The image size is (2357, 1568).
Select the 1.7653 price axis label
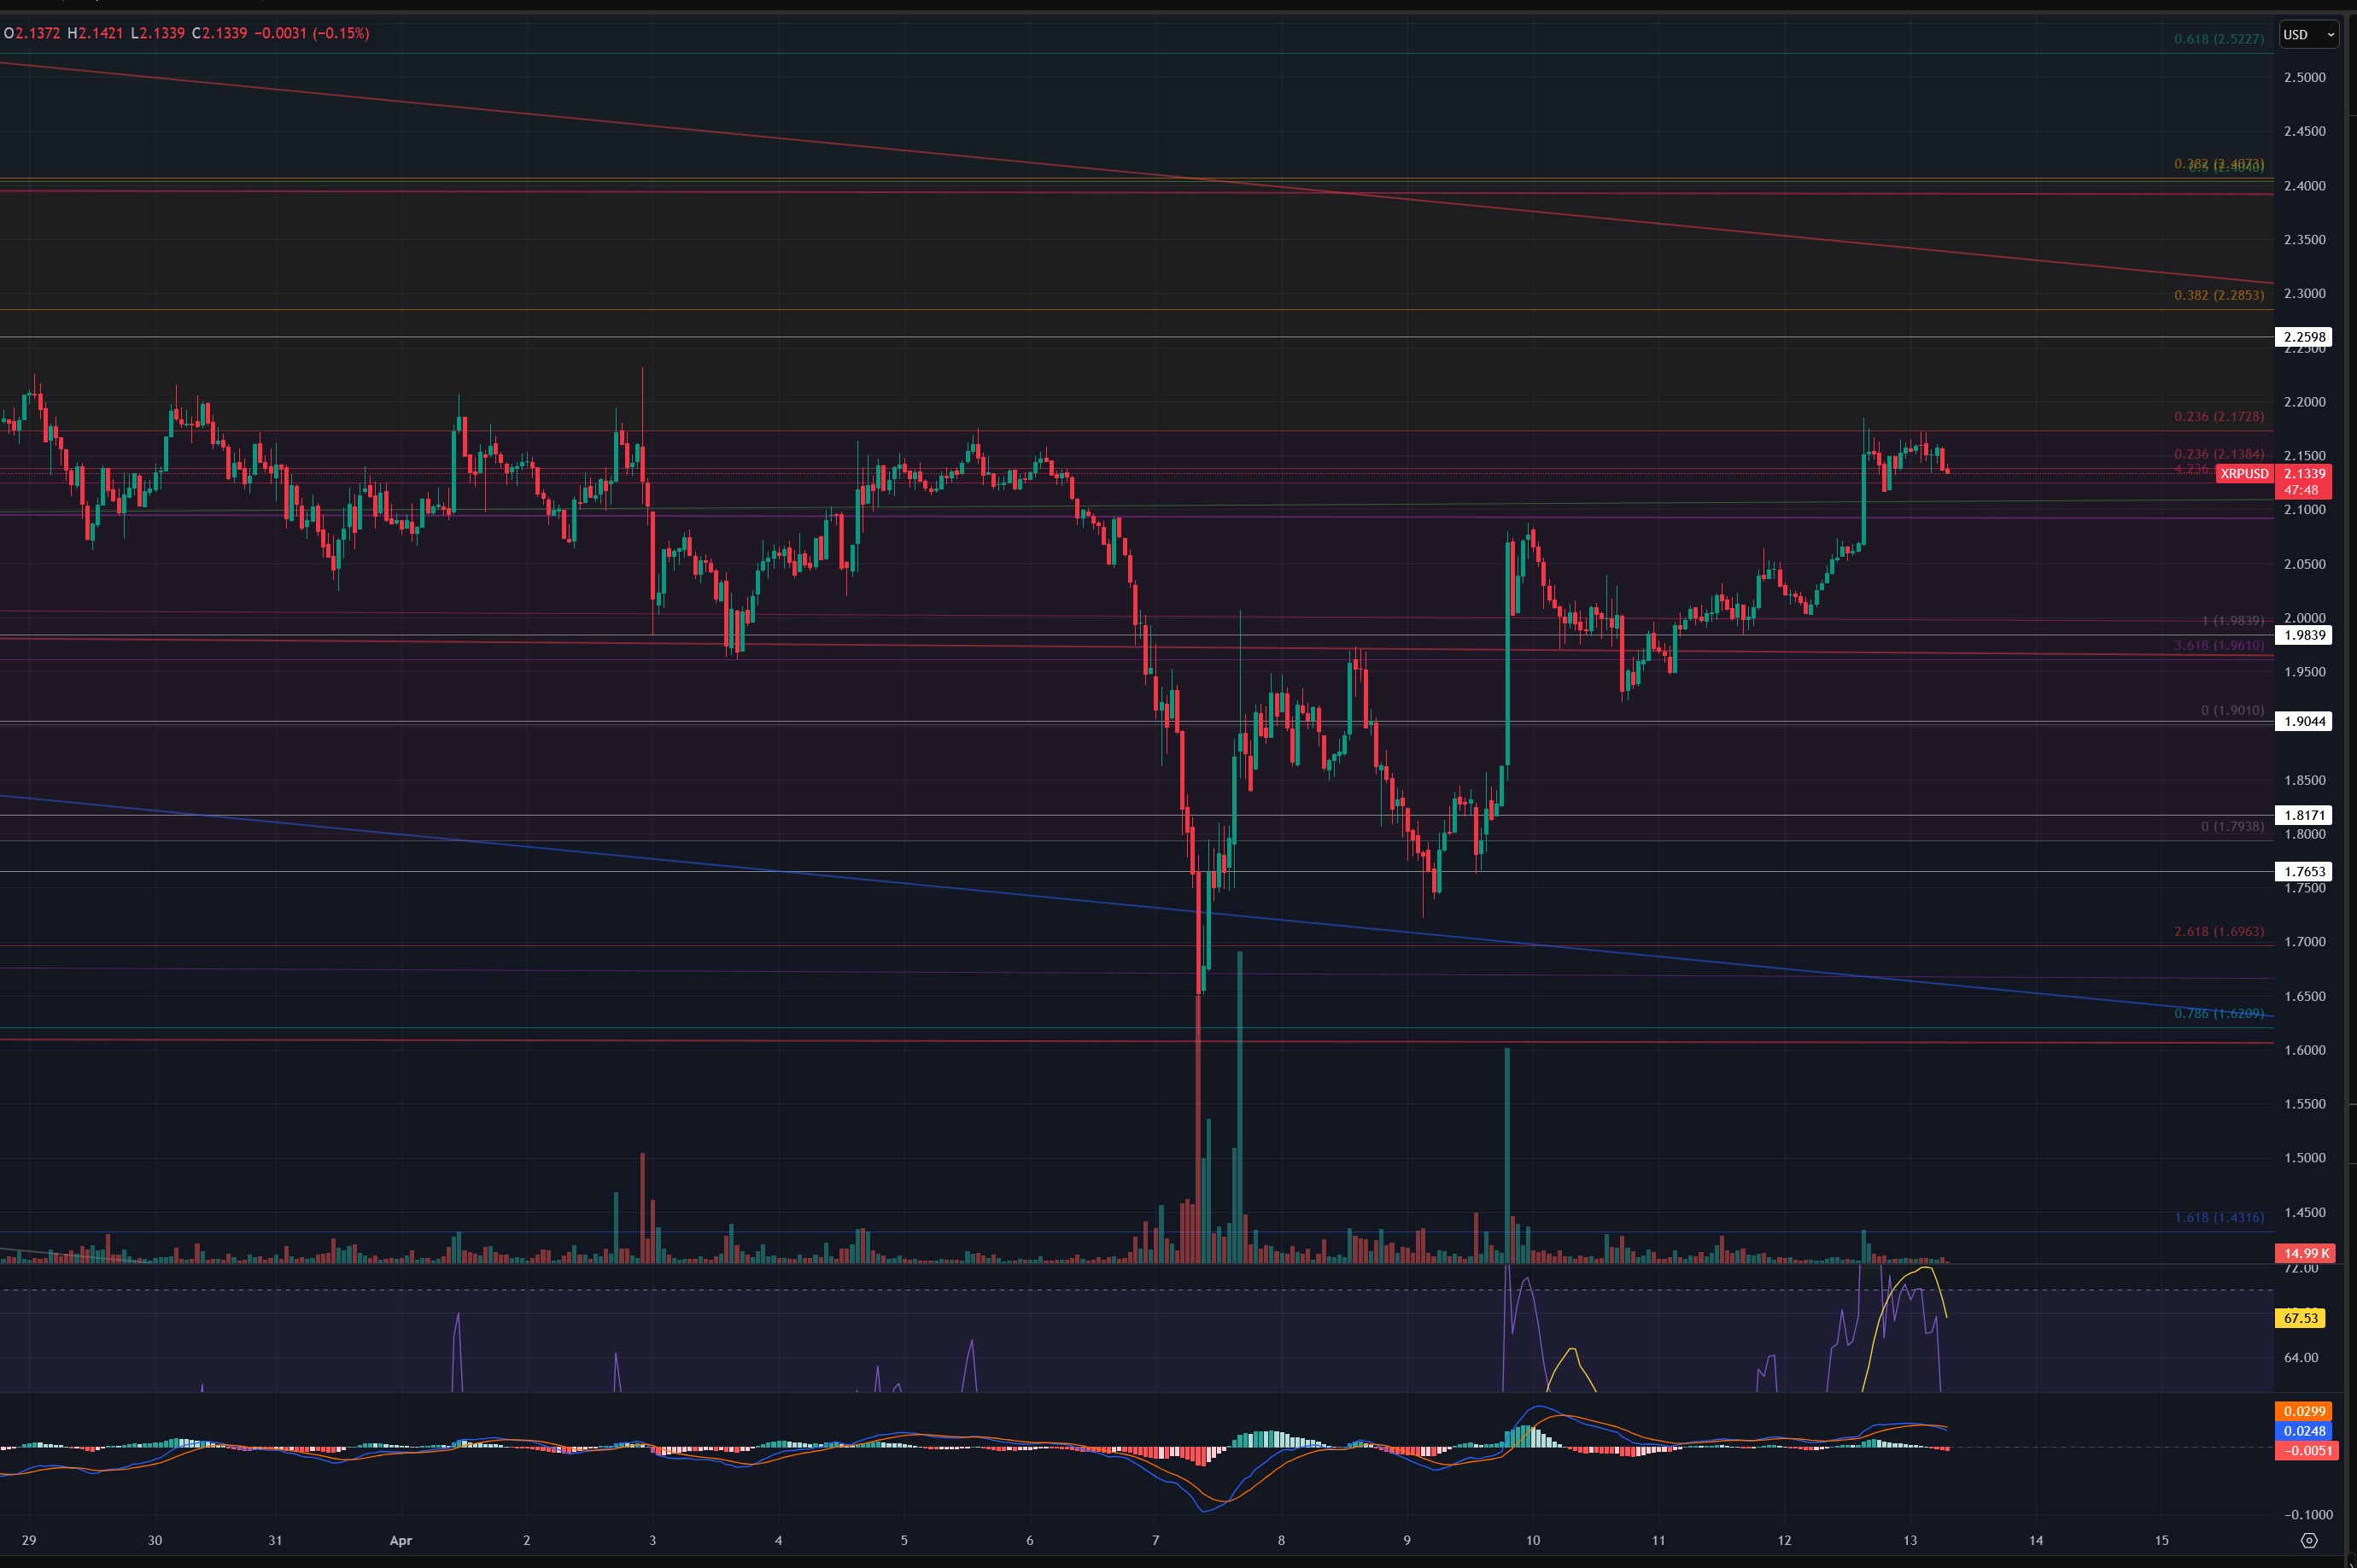2303,871
